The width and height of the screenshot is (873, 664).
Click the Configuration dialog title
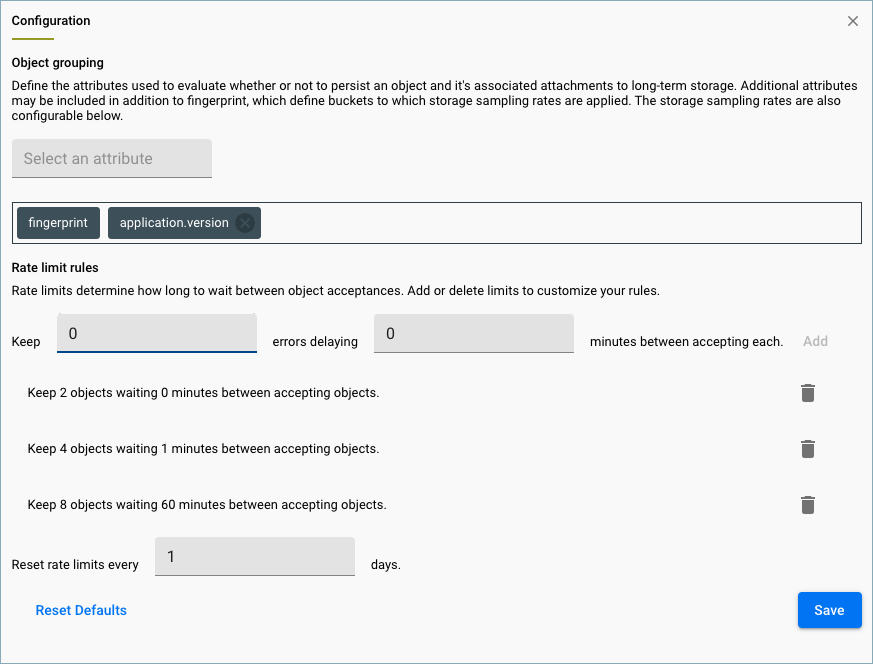[x=50, y=20]
